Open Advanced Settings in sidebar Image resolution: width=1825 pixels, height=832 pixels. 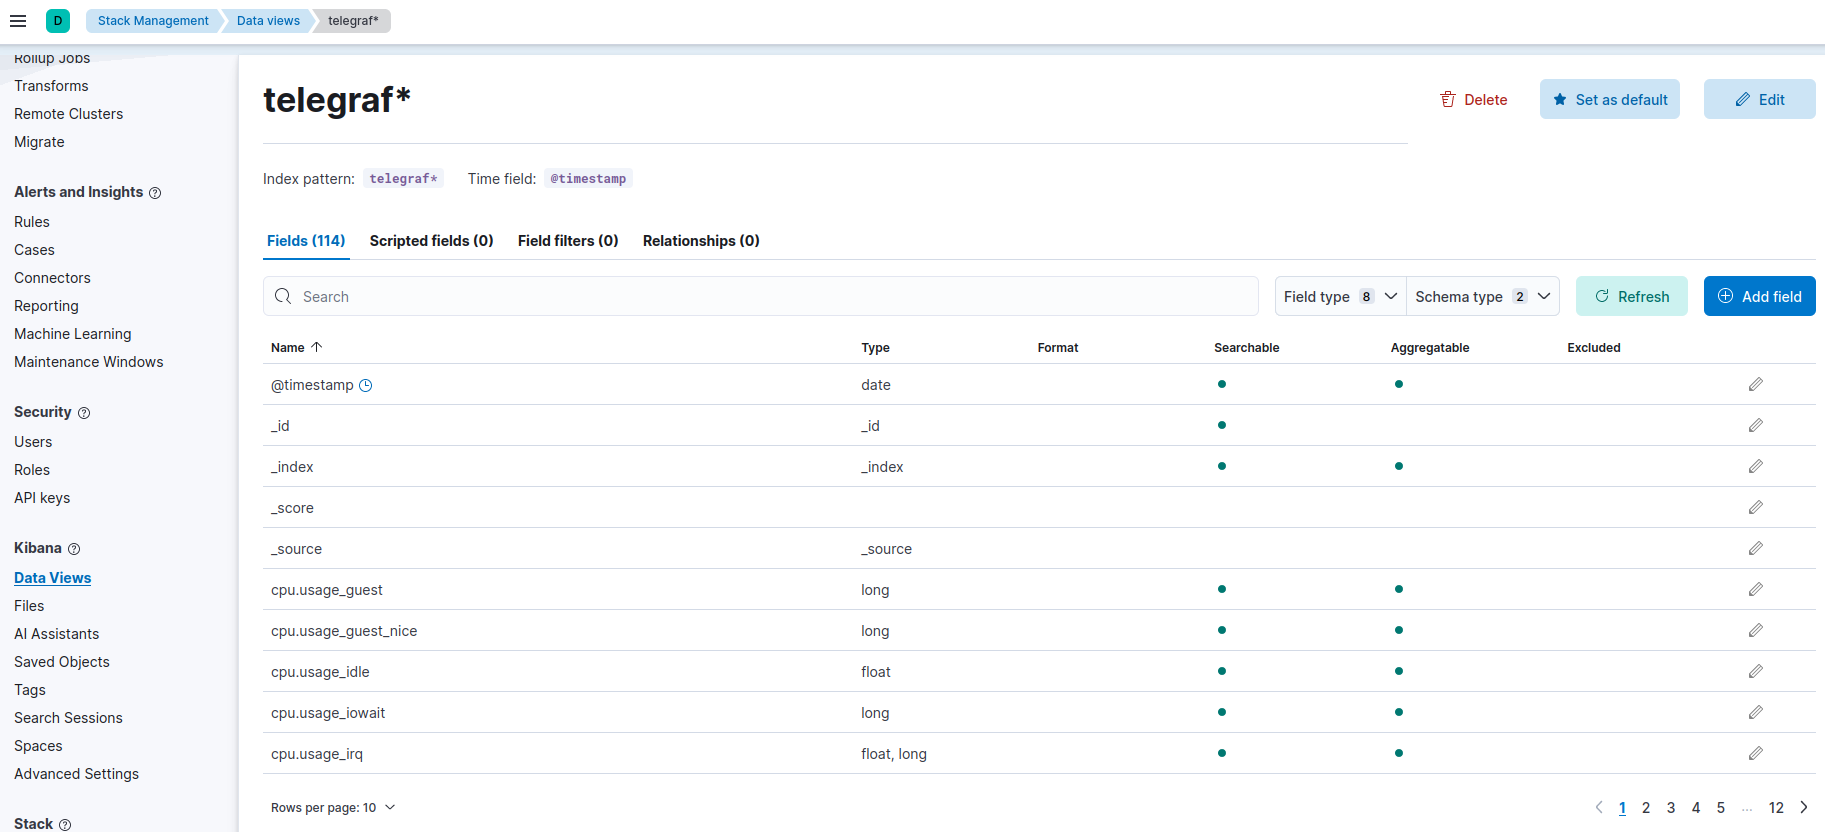(x=77, y=774)
